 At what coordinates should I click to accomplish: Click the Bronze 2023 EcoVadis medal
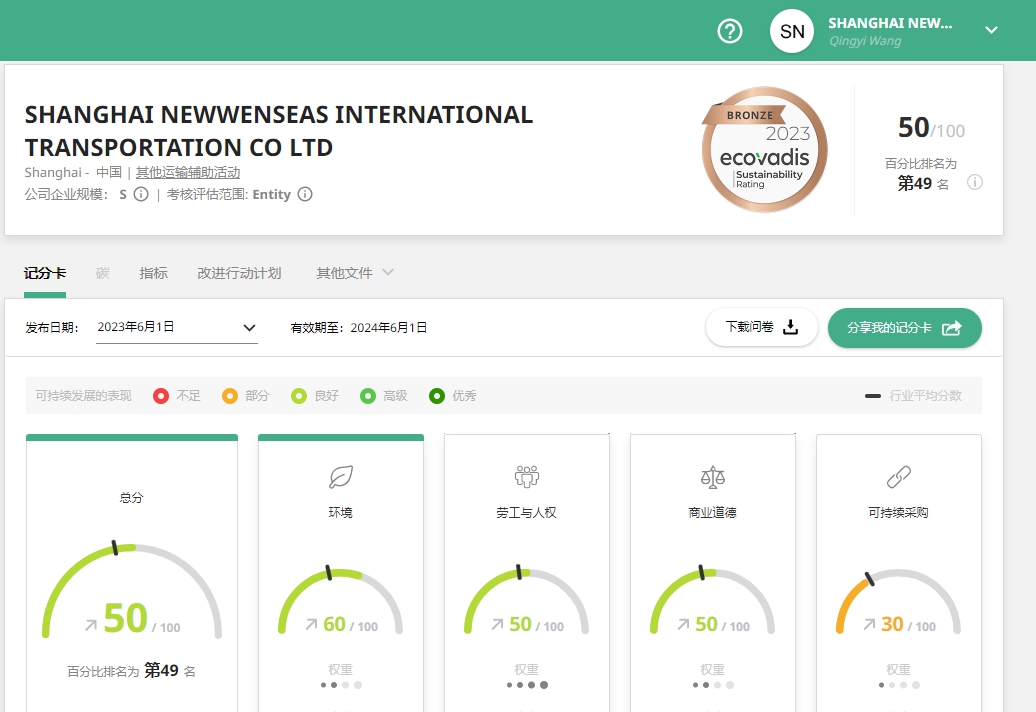764,149
